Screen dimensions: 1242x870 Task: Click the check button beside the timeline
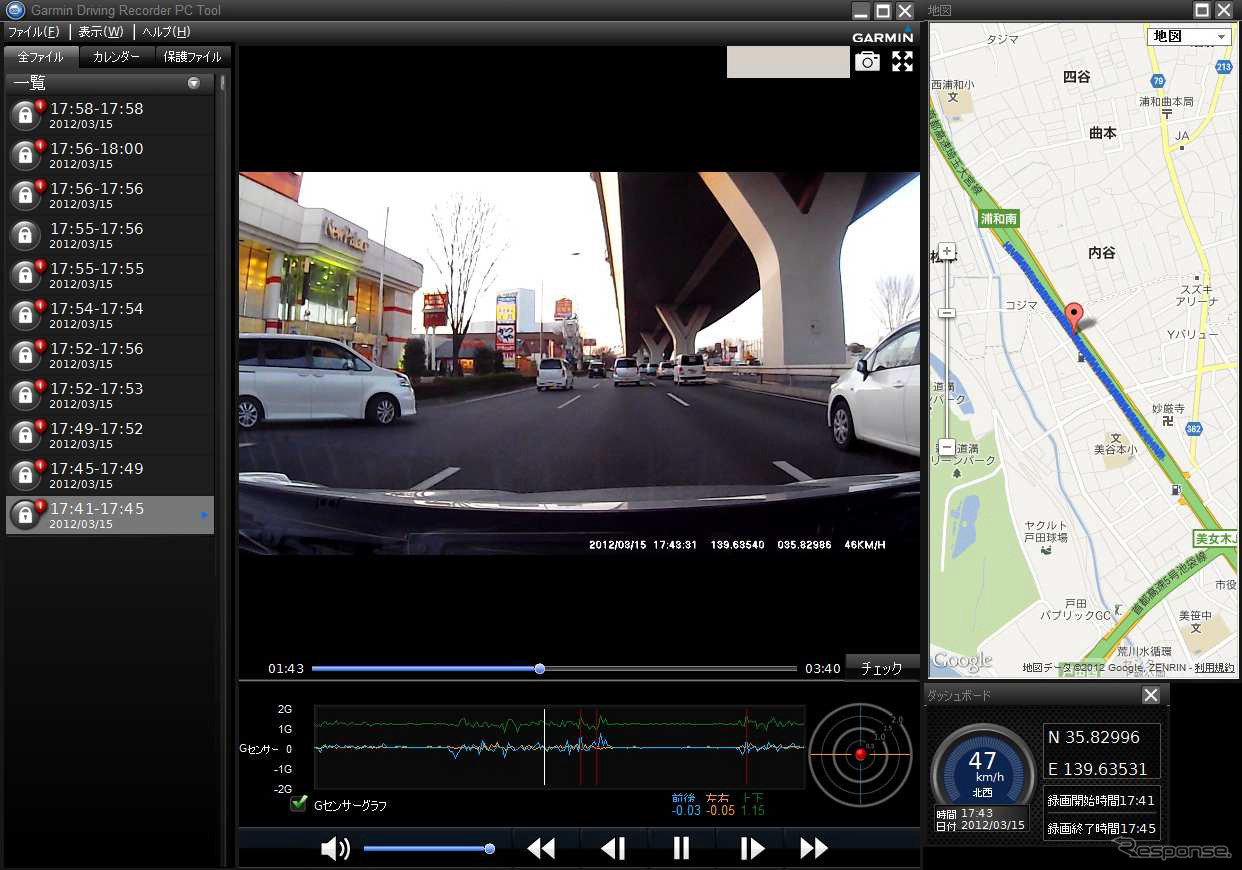coord(881,668)
